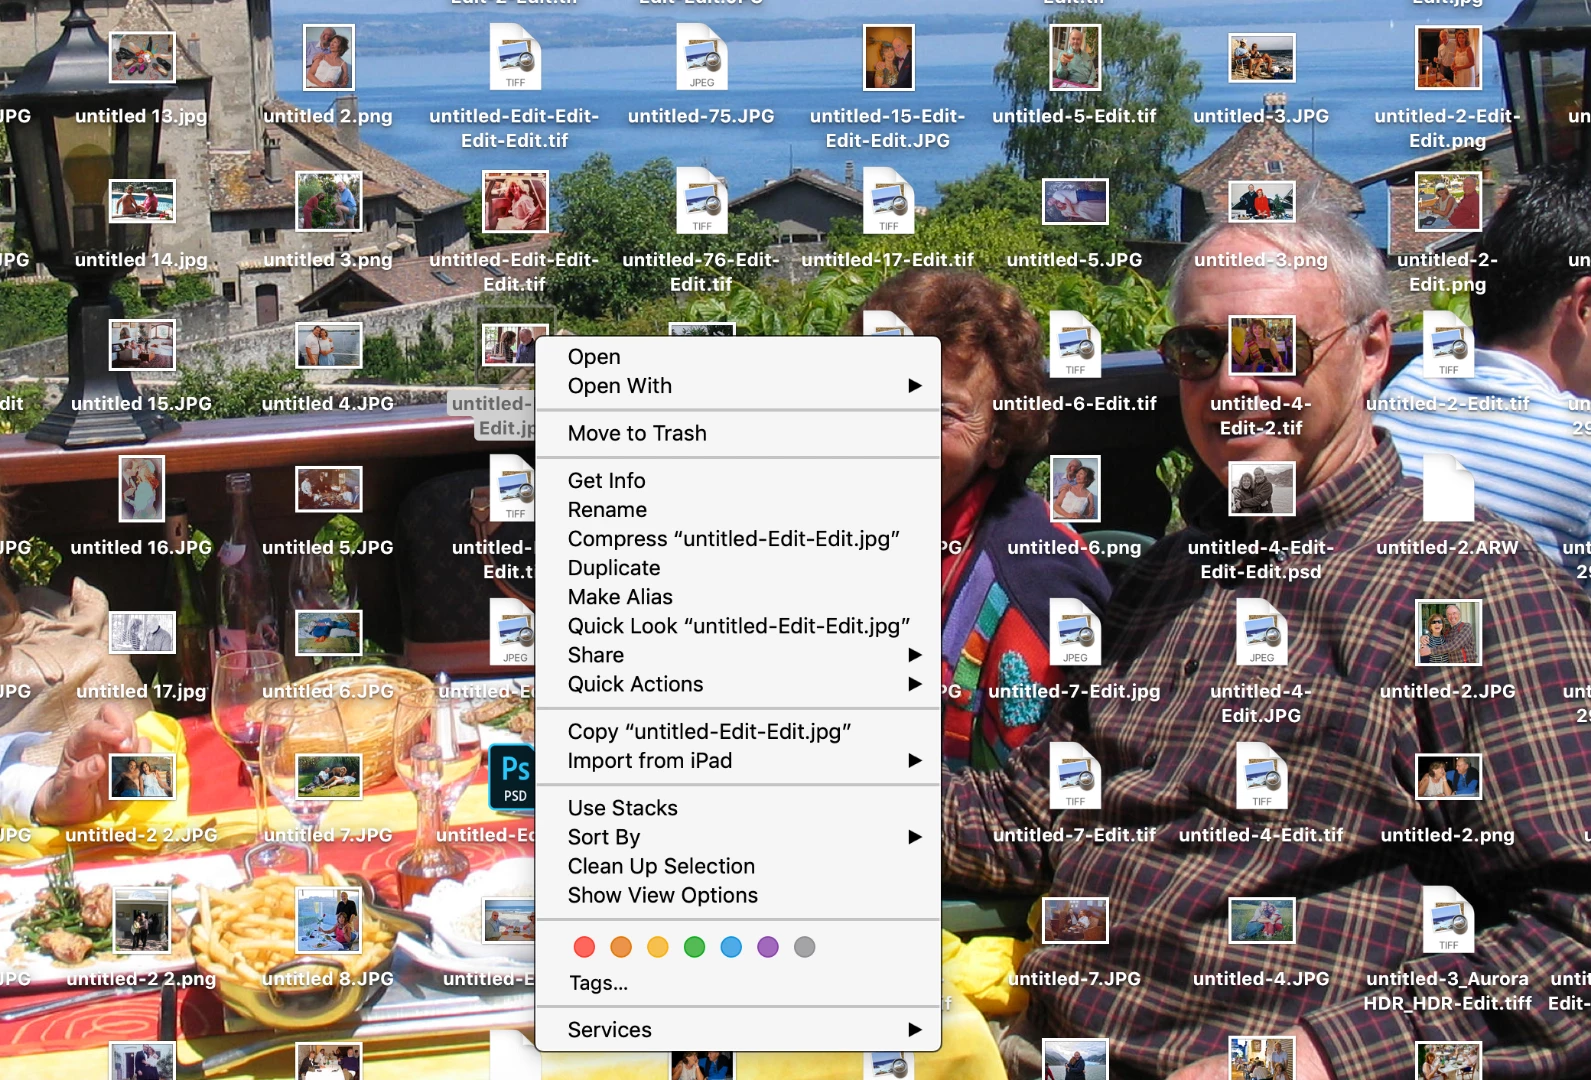Select the untitled-3.png file icon
Viewport: 1591px width, 1080px height.
click(x=1262, y=201)
